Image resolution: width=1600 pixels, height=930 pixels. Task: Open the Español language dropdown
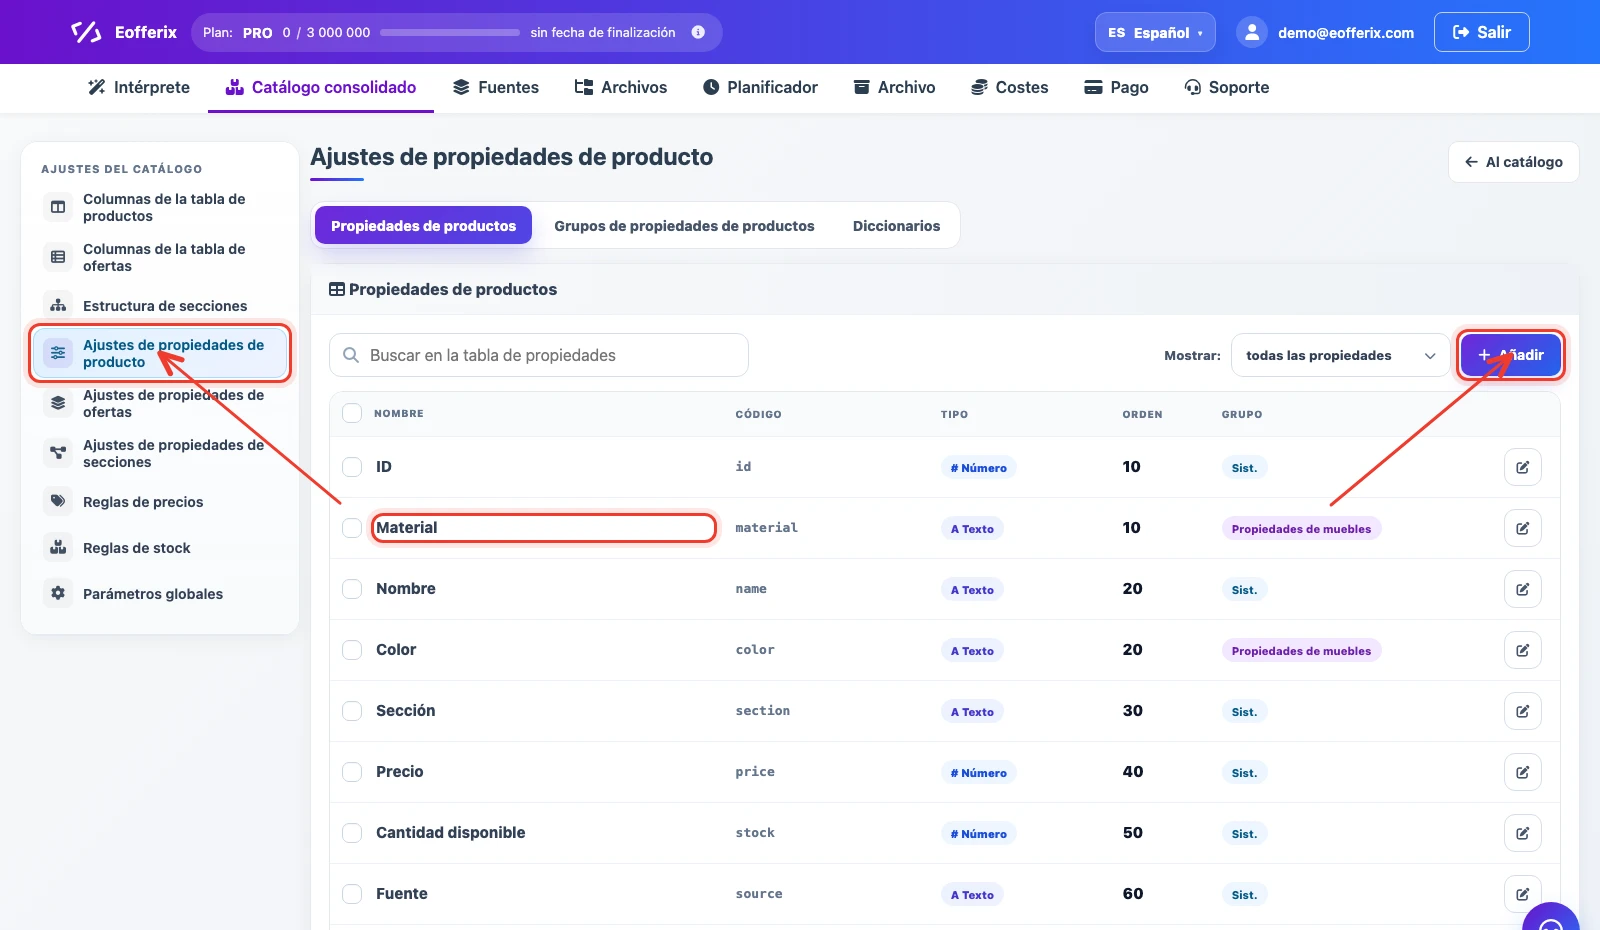pyautogui.click(x=1155, y=32)
